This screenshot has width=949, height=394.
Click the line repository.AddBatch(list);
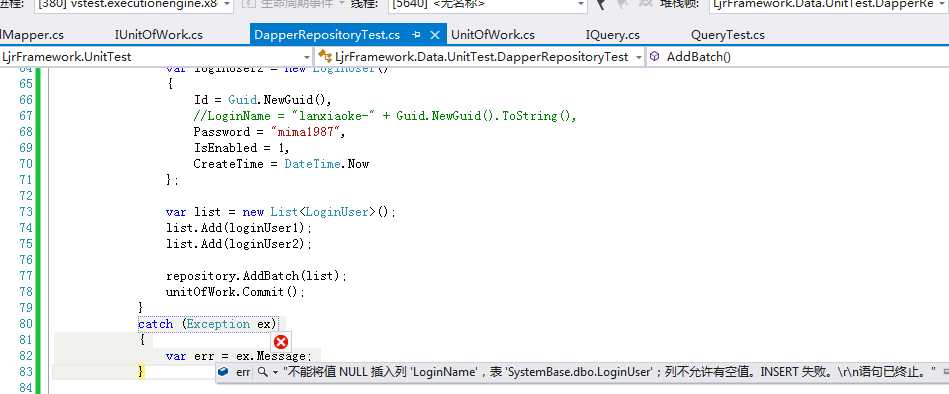(257, 276)
